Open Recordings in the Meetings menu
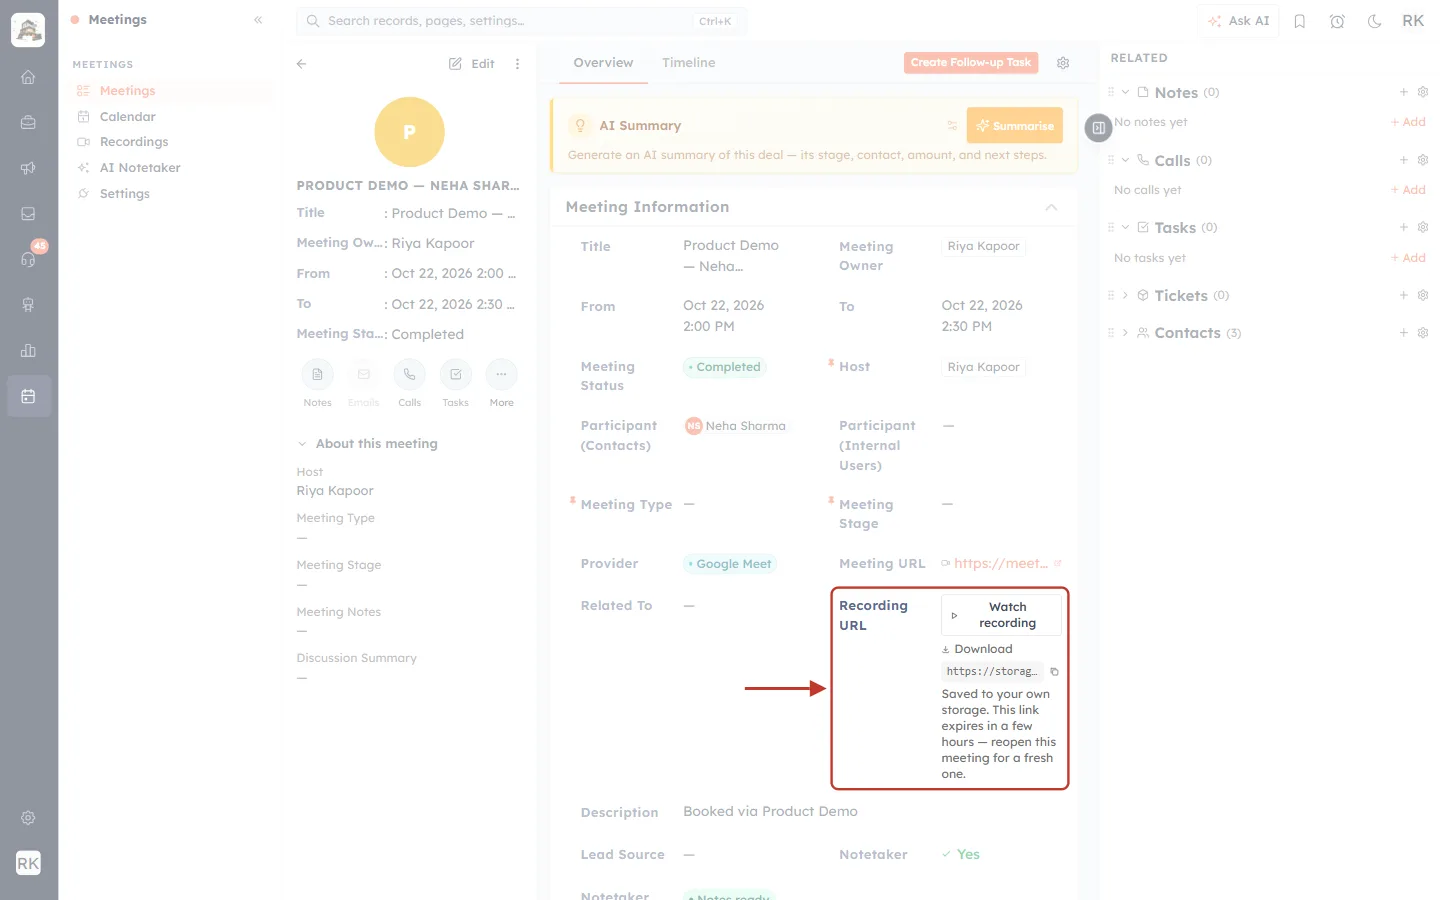Screen dimensions: 1440x900 [134, 142]
